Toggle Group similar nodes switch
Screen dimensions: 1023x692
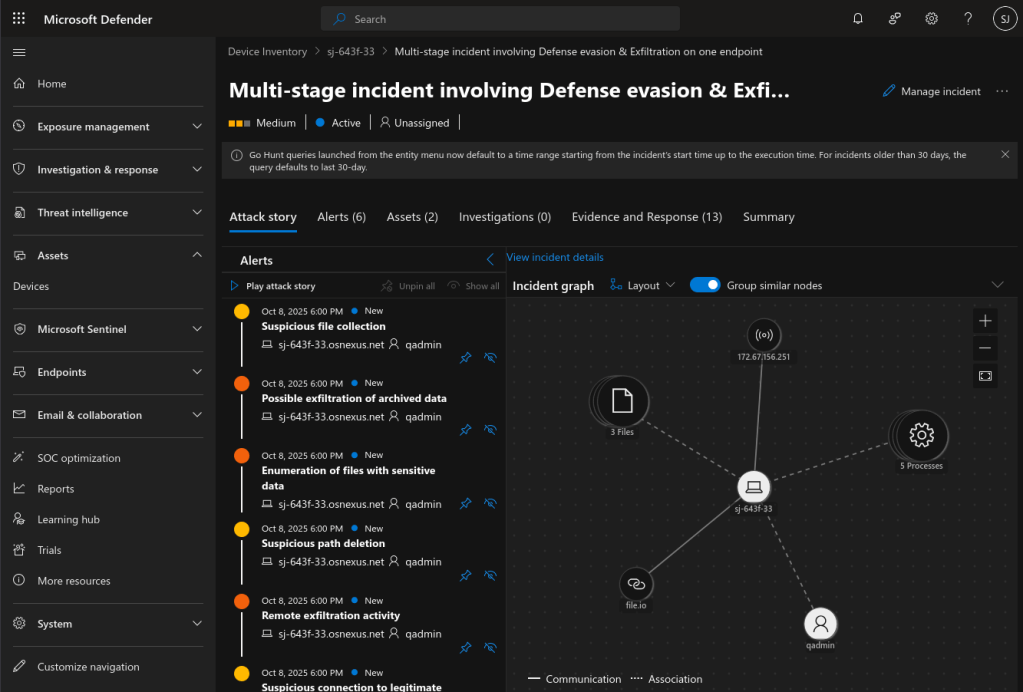tap(705, 285)
